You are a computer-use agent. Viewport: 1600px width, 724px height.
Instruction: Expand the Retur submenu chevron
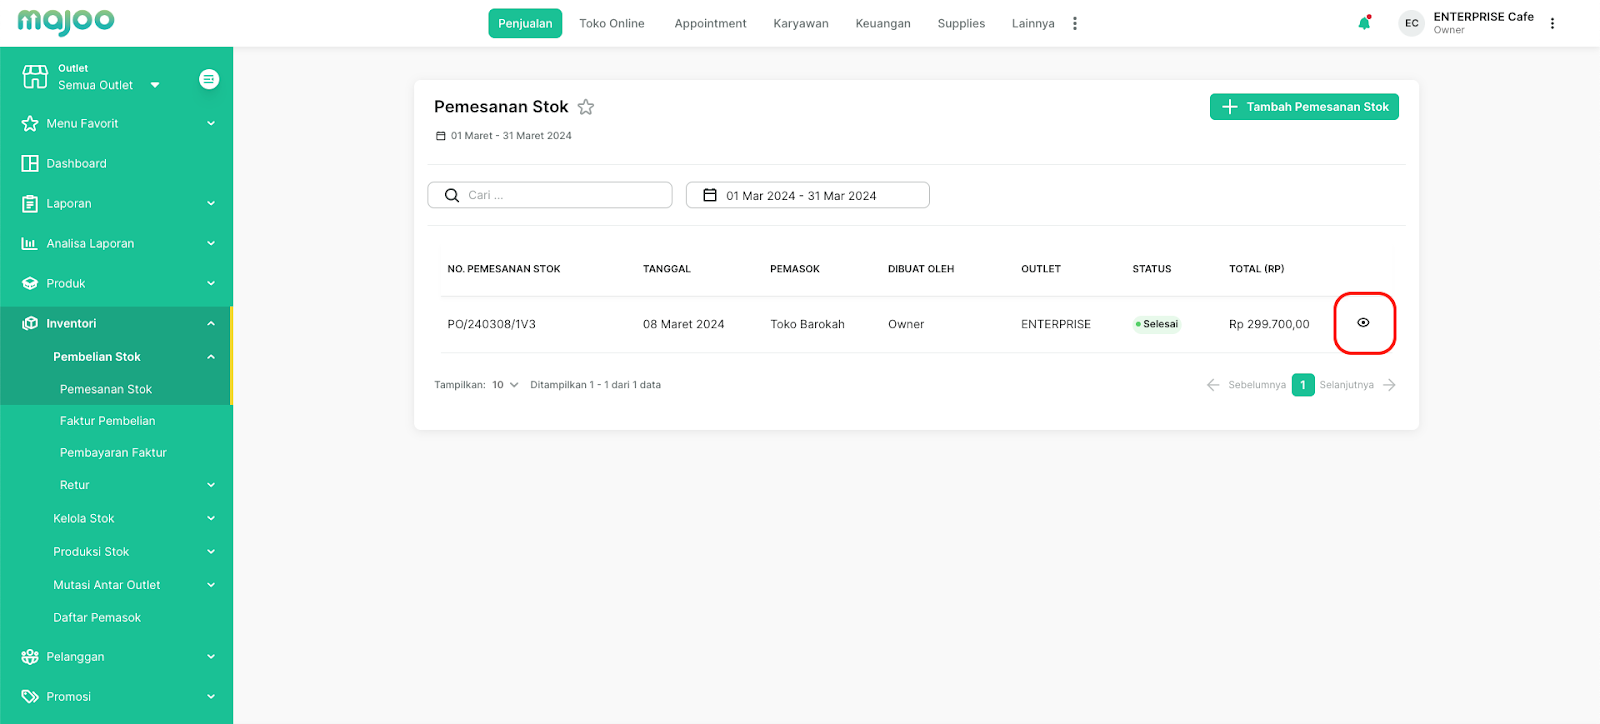[x=211, y=485]
